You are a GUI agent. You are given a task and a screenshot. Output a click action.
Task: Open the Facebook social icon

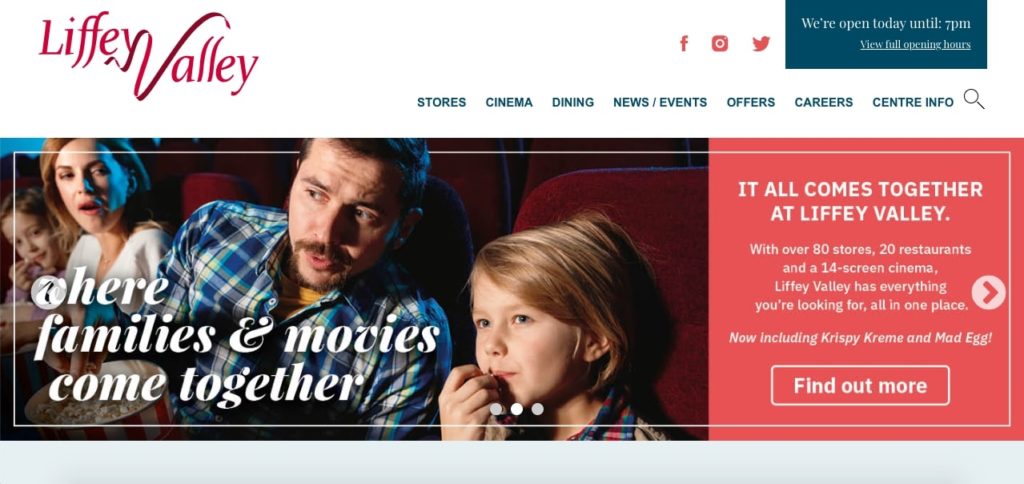[684, 44]
